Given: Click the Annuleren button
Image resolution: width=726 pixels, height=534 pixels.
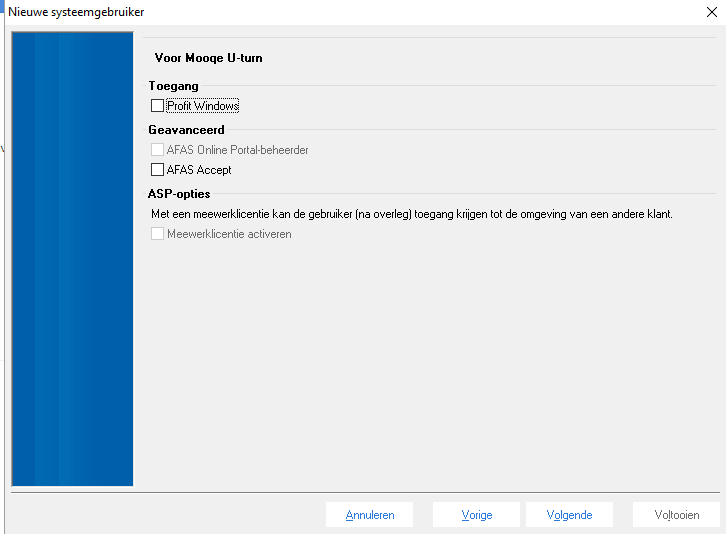Looking at the screenshot, I should click(370, 515).
